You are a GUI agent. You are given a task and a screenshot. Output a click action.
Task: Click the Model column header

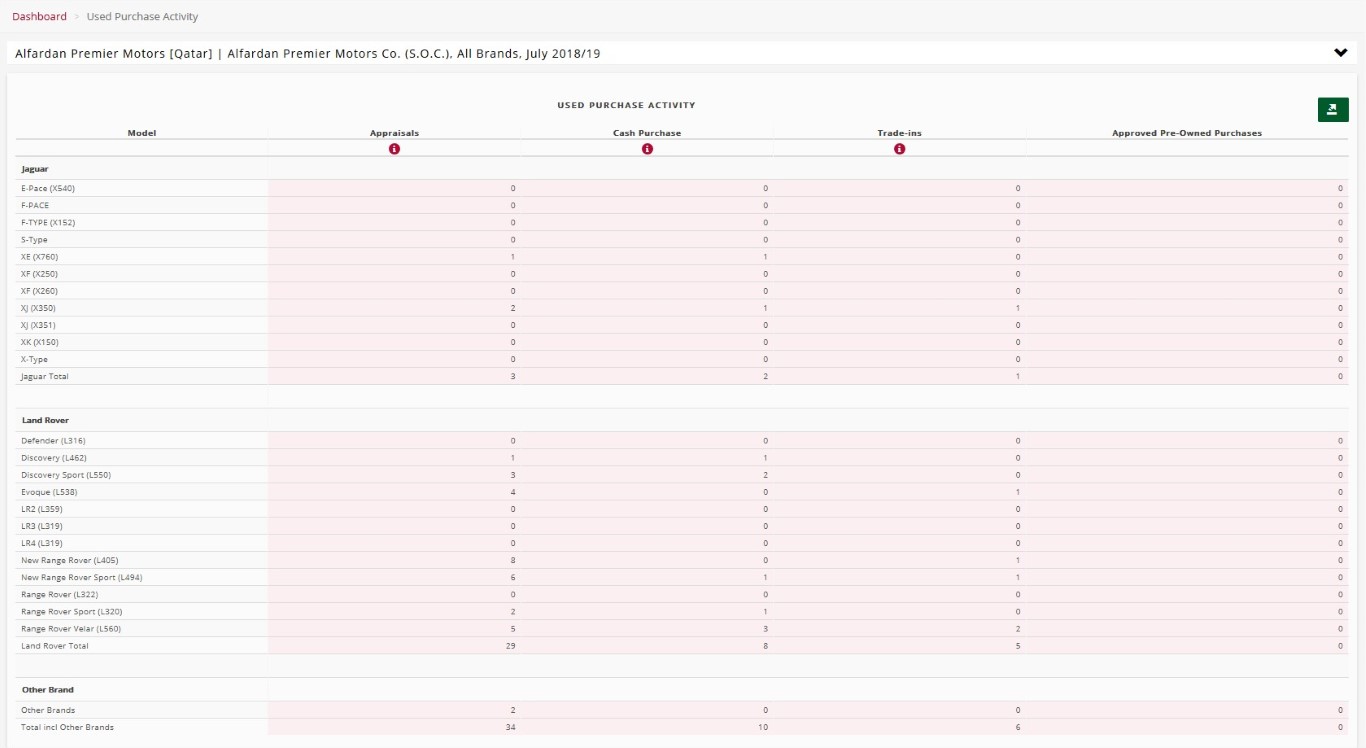[x=141, y=133]
